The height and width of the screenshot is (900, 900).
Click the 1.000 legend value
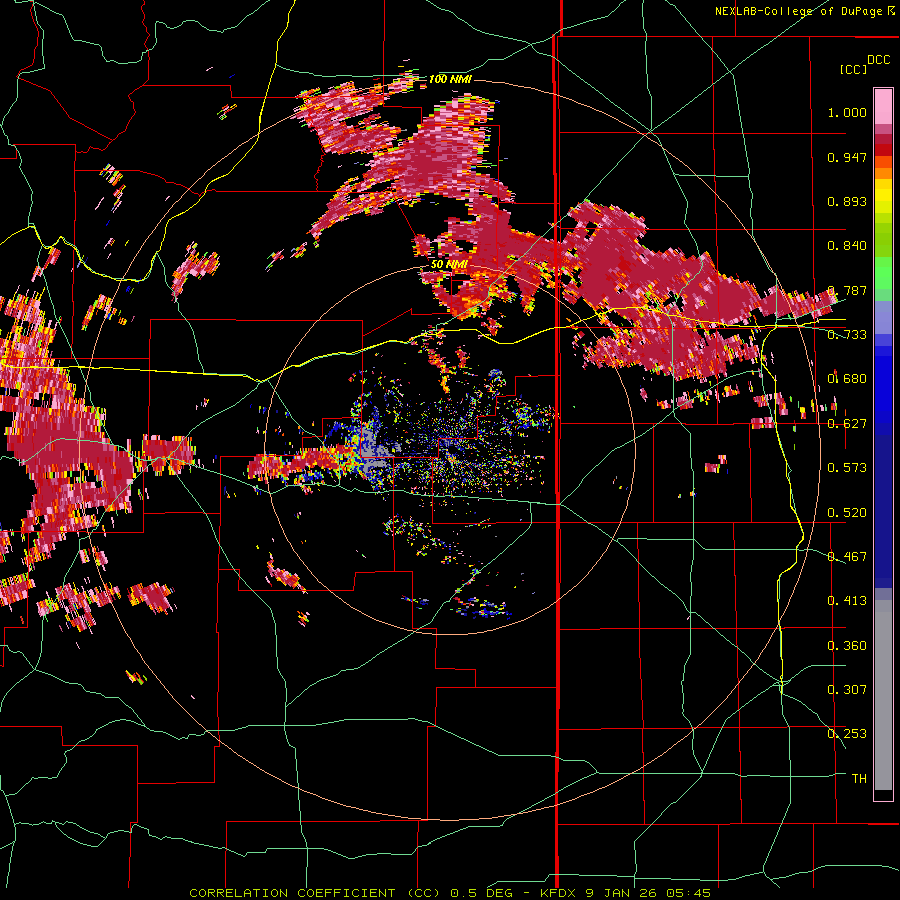(x=847, y=112)
